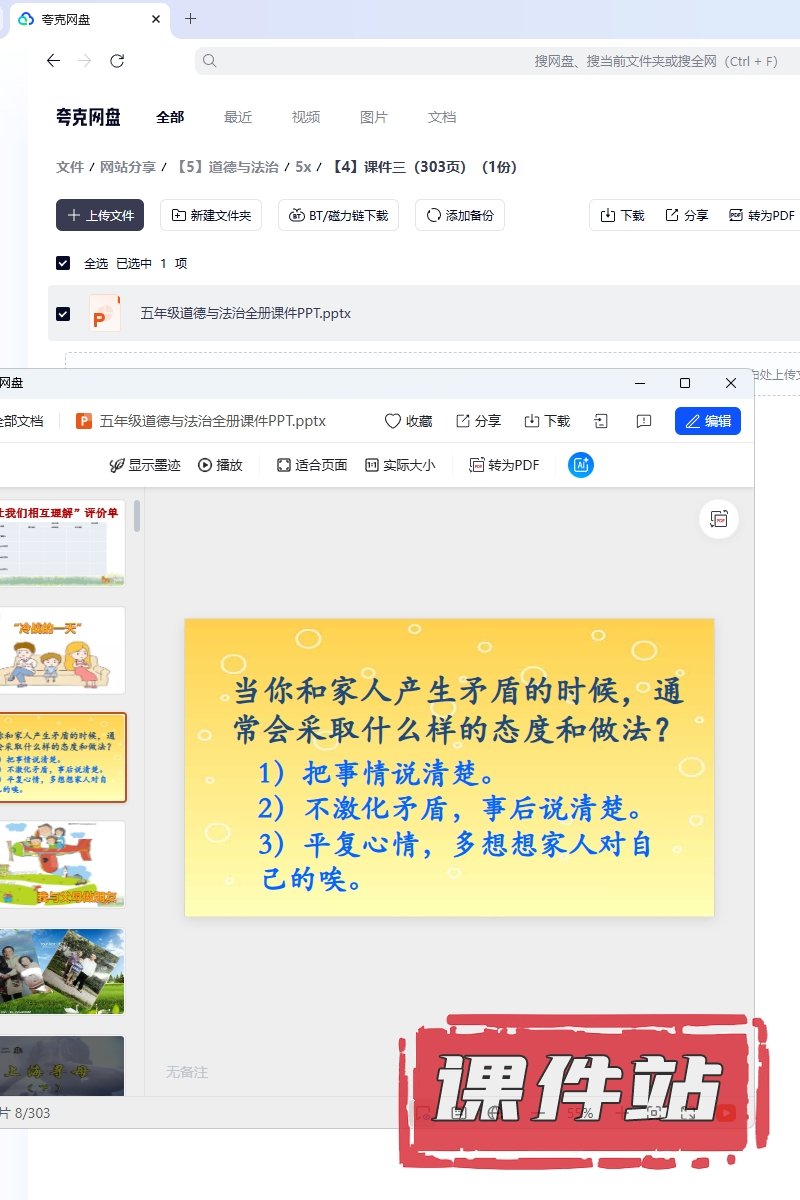Click the AI assistant icon in viewer toolbar
This screenshot has width=800, height=1200.
(x=581, y=465)
